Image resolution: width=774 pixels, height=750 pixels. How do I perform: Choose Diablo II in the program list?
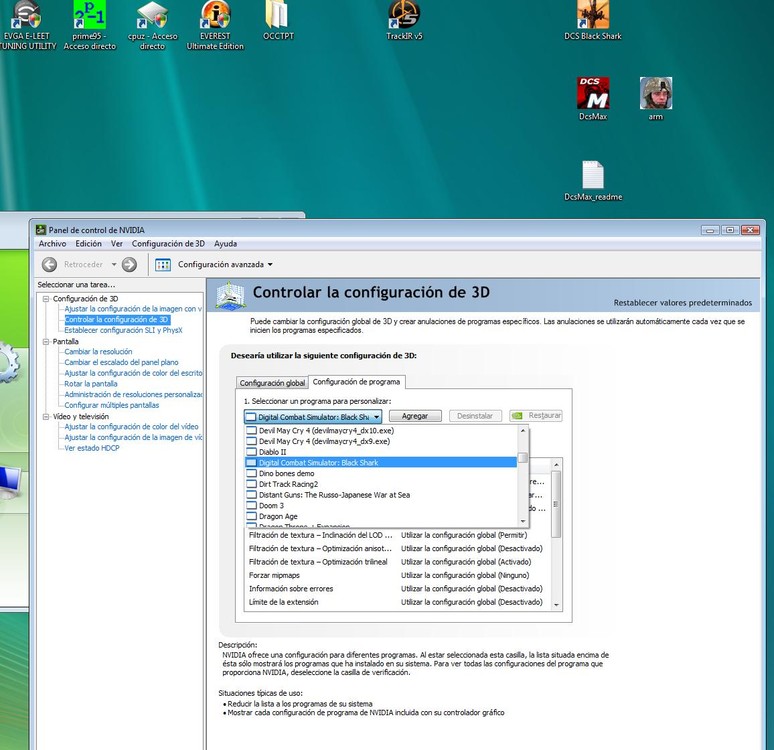tap(381, 452)
